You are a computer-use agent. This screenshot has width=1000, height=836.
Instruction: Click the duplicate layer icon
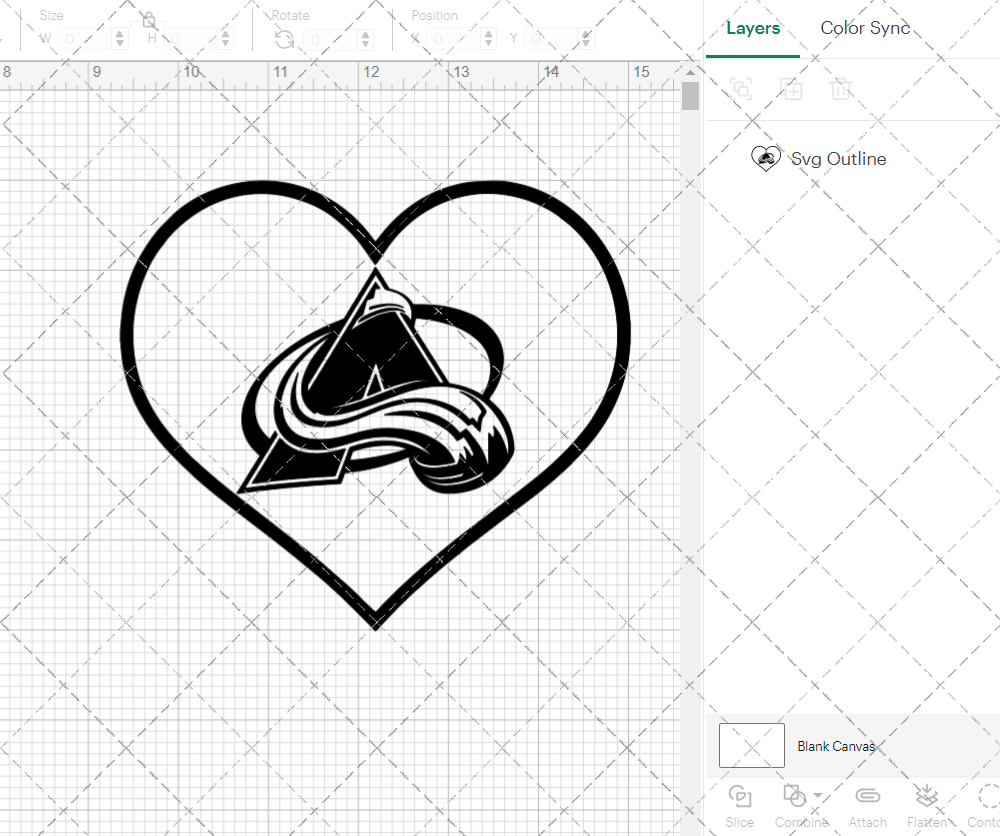(792, 89)
